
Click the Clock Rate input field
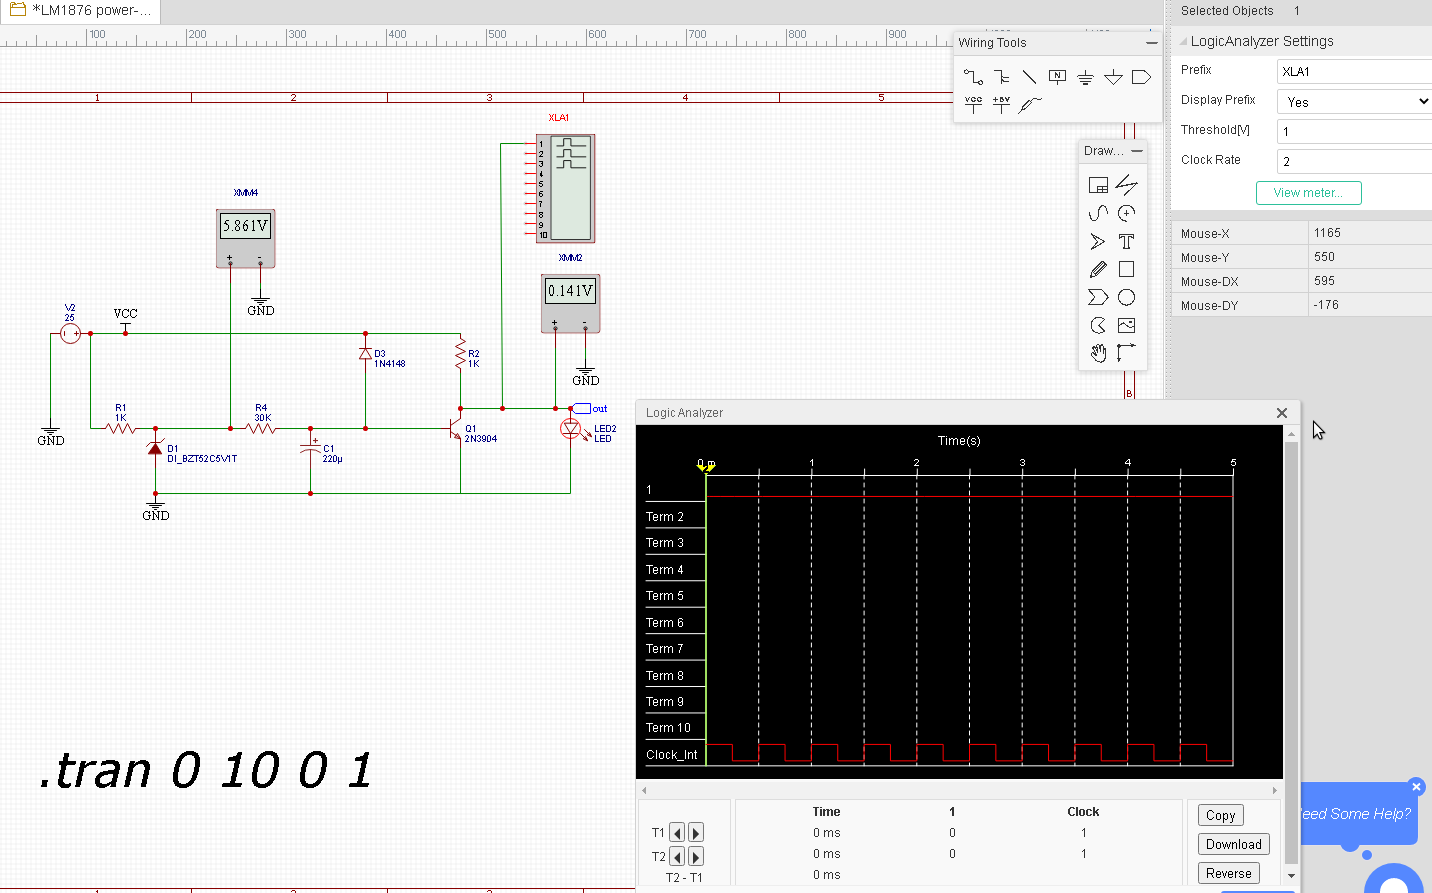tap(1354, 162)
